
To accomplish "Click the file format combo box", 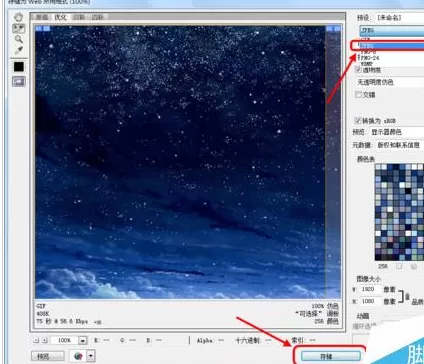I will [392, 31].
